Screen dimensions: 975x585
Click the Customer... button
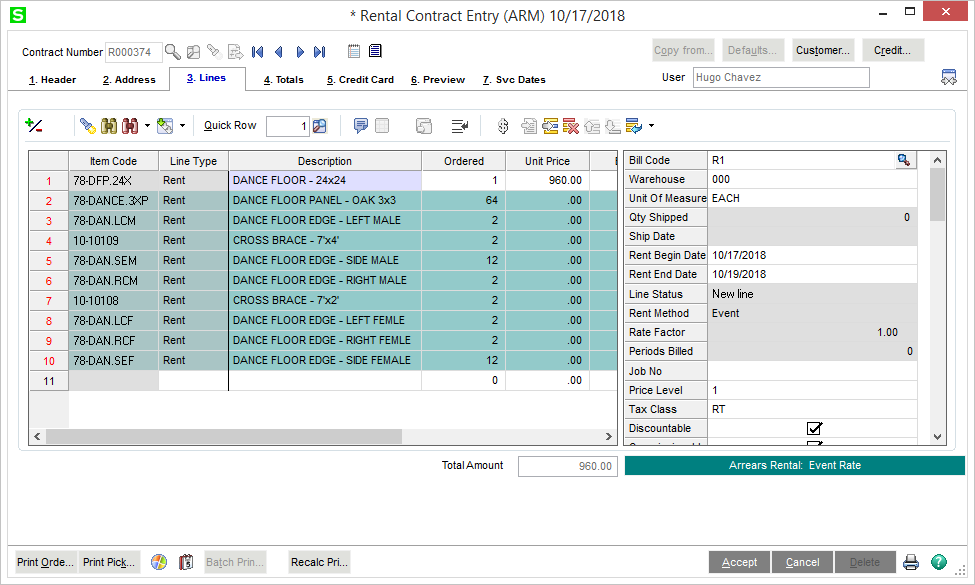point(823,50)
